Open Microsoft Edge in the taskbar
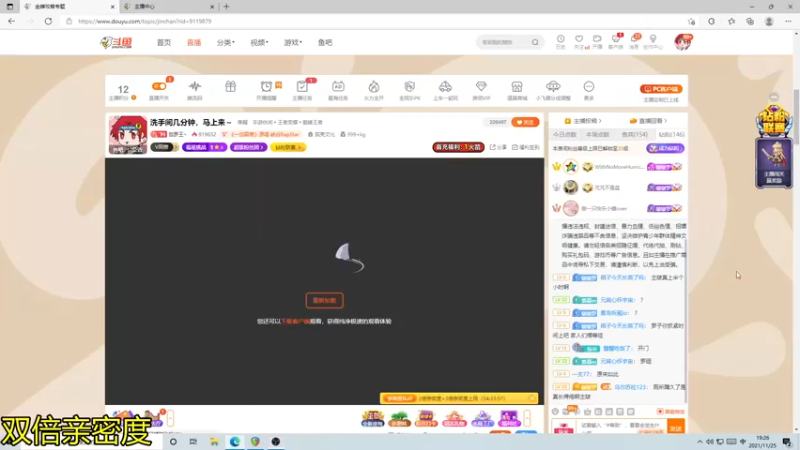The height and width of the screenshot is (450, 800). [235, 442]
